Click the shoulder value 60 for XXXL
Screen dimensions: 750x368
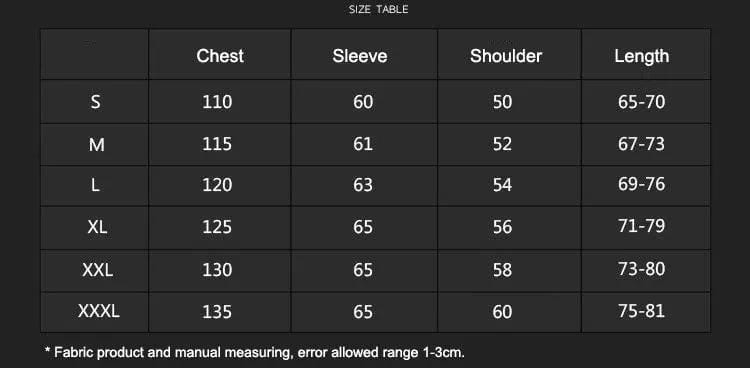tap(502, 312)
